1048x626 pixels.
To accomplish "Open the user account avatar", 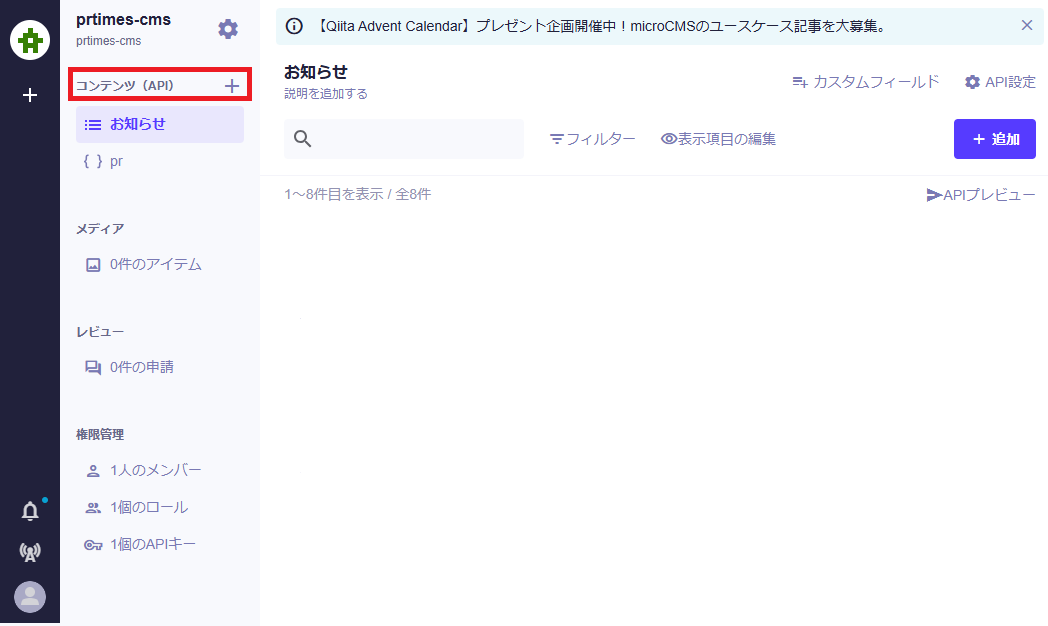I will [30, 597].
